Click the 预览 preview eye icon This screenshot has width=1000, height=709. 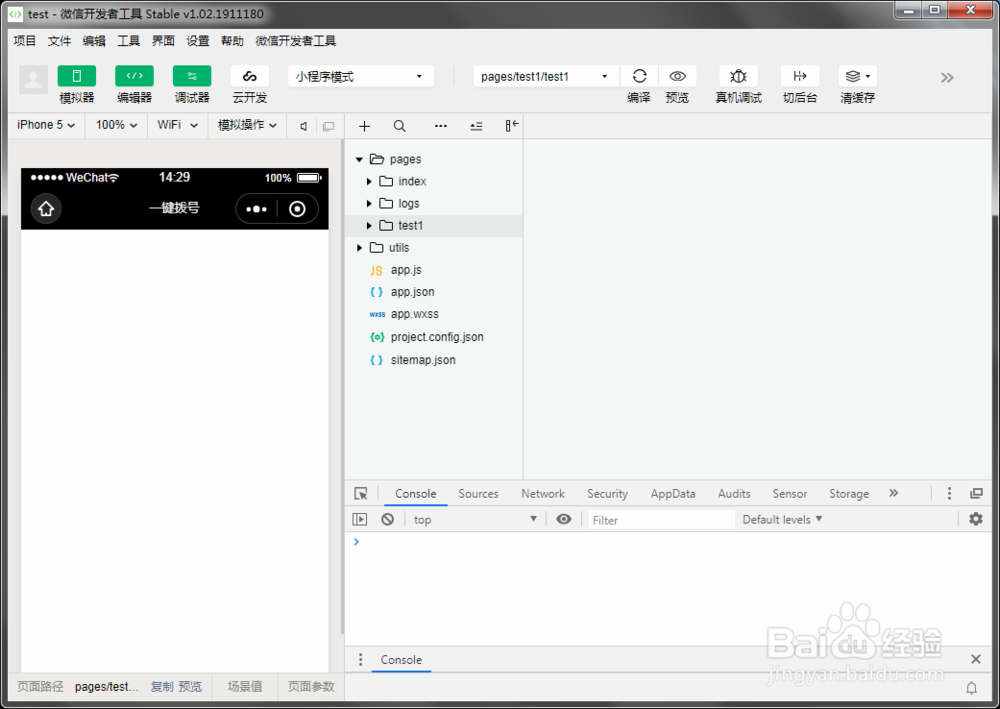(x=677, y=76)
